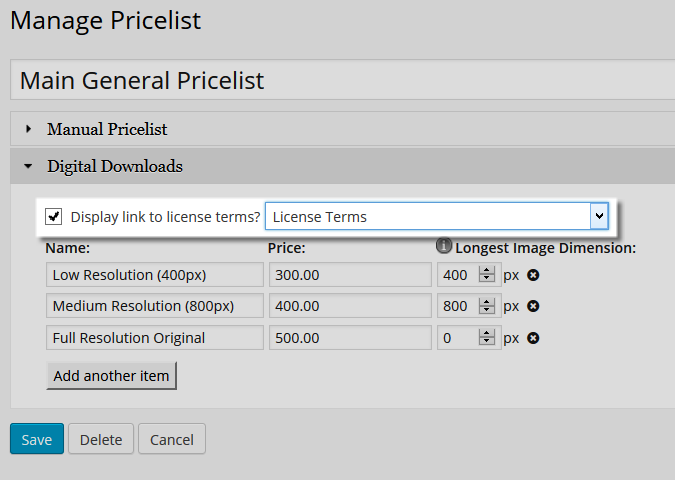Edit the 400.00 price field

click(348, 306)
